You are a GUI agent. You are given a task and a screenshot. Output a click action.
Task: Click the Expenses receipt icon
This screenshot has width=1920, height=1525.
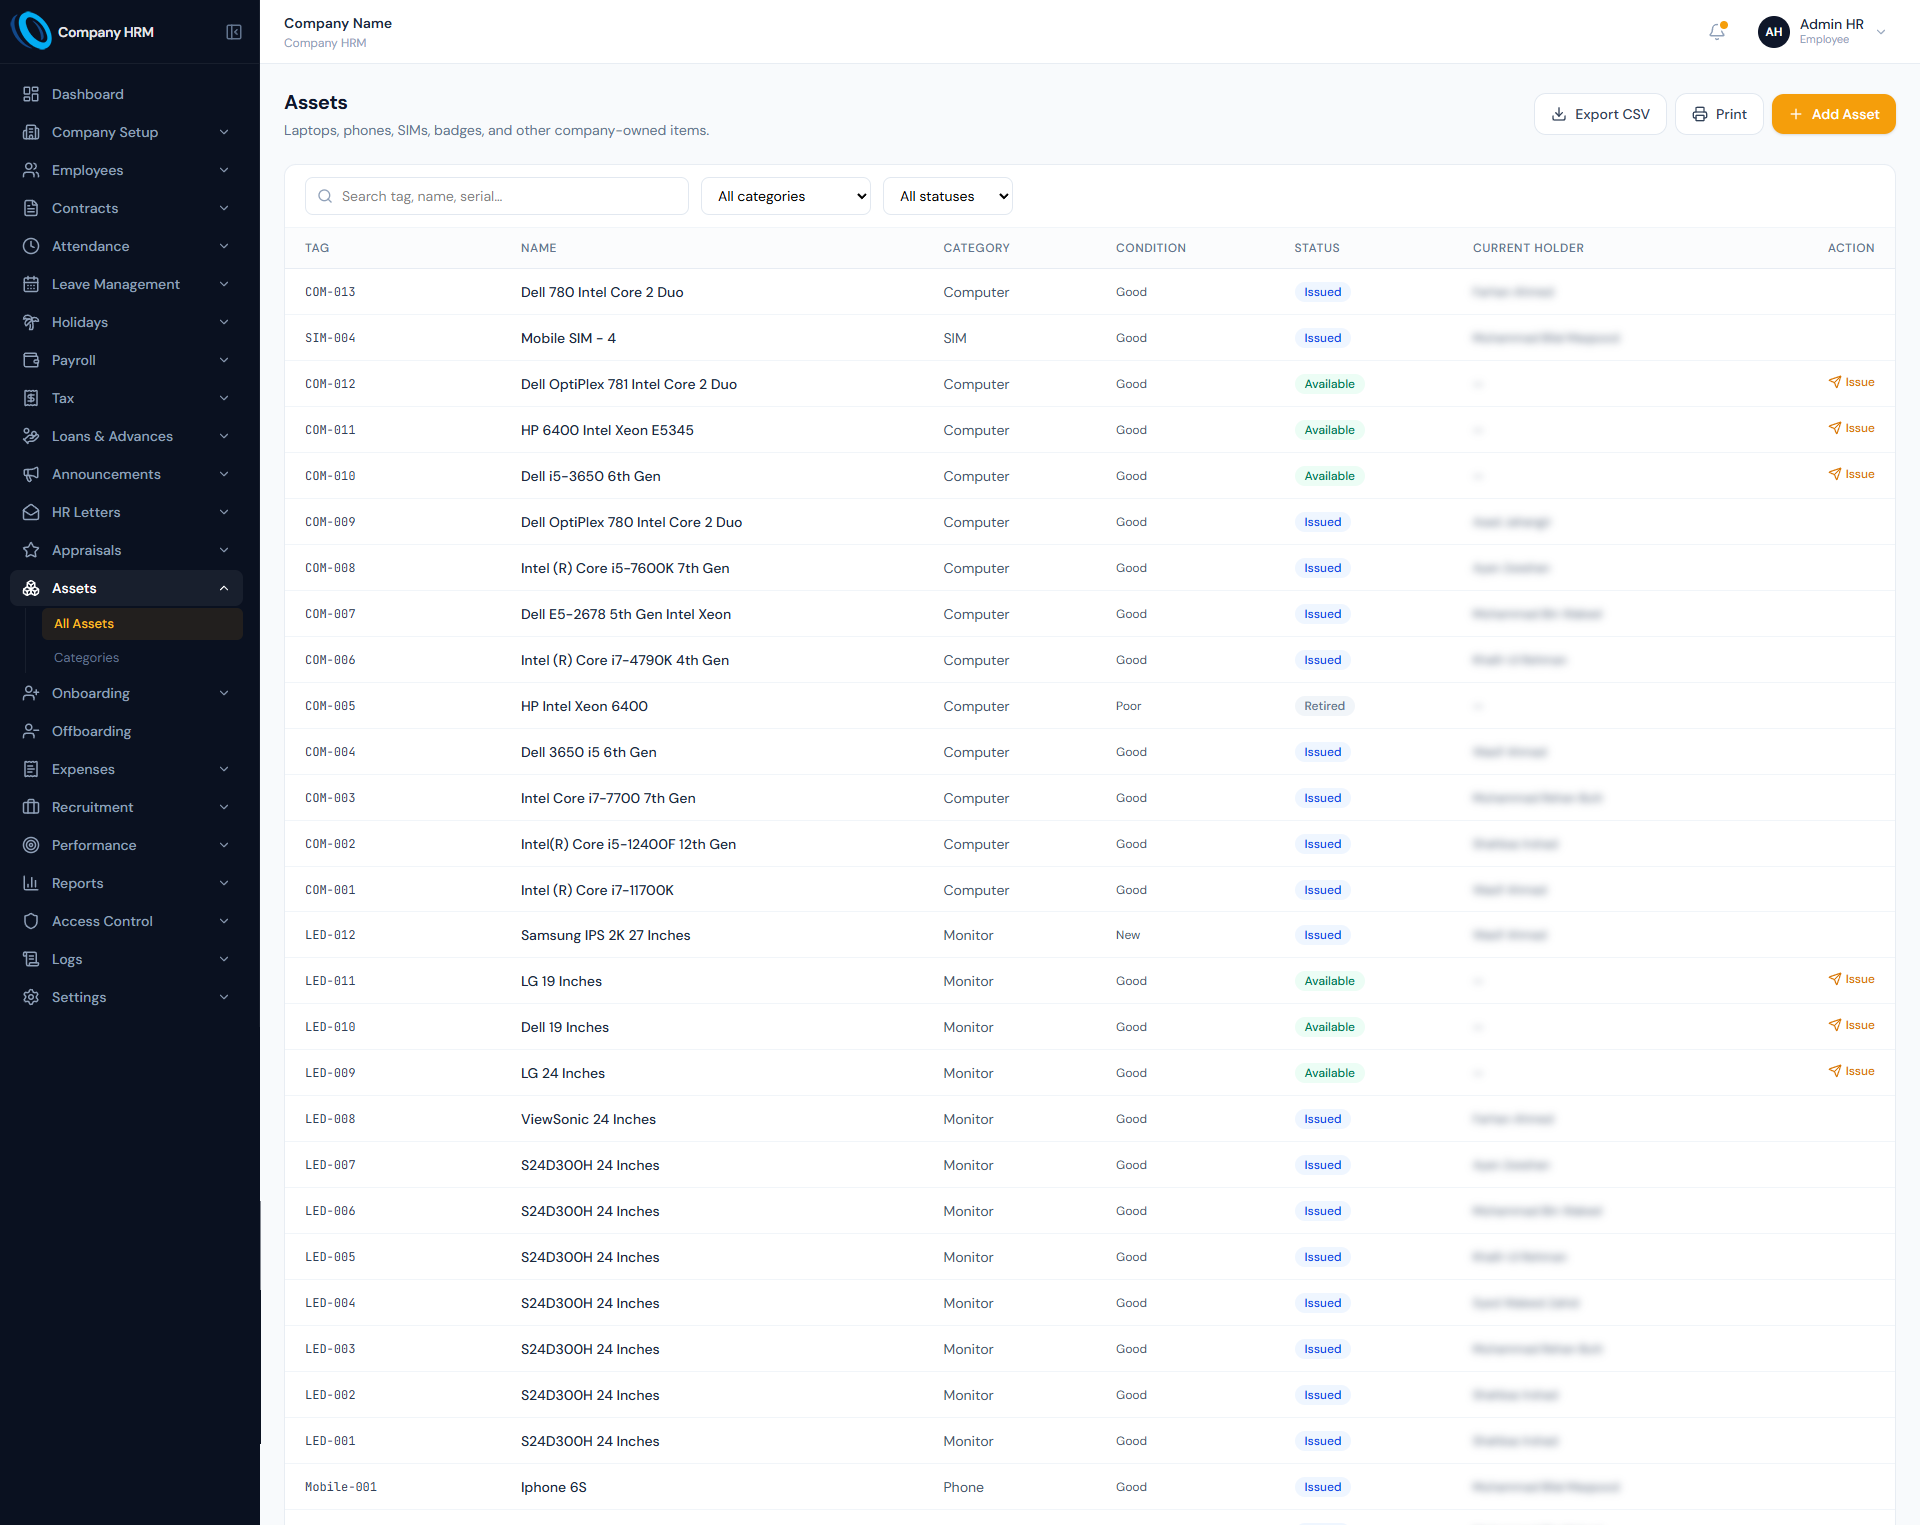tap(31, 769)
